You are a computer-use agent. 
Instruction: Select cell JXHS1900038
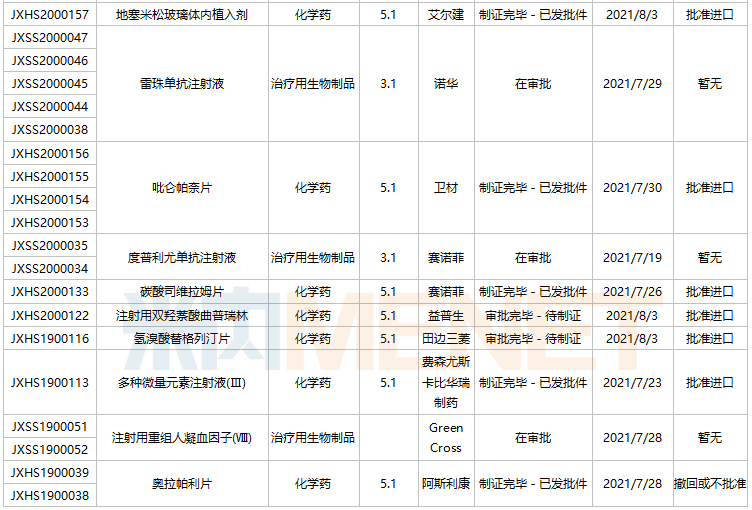50,496
